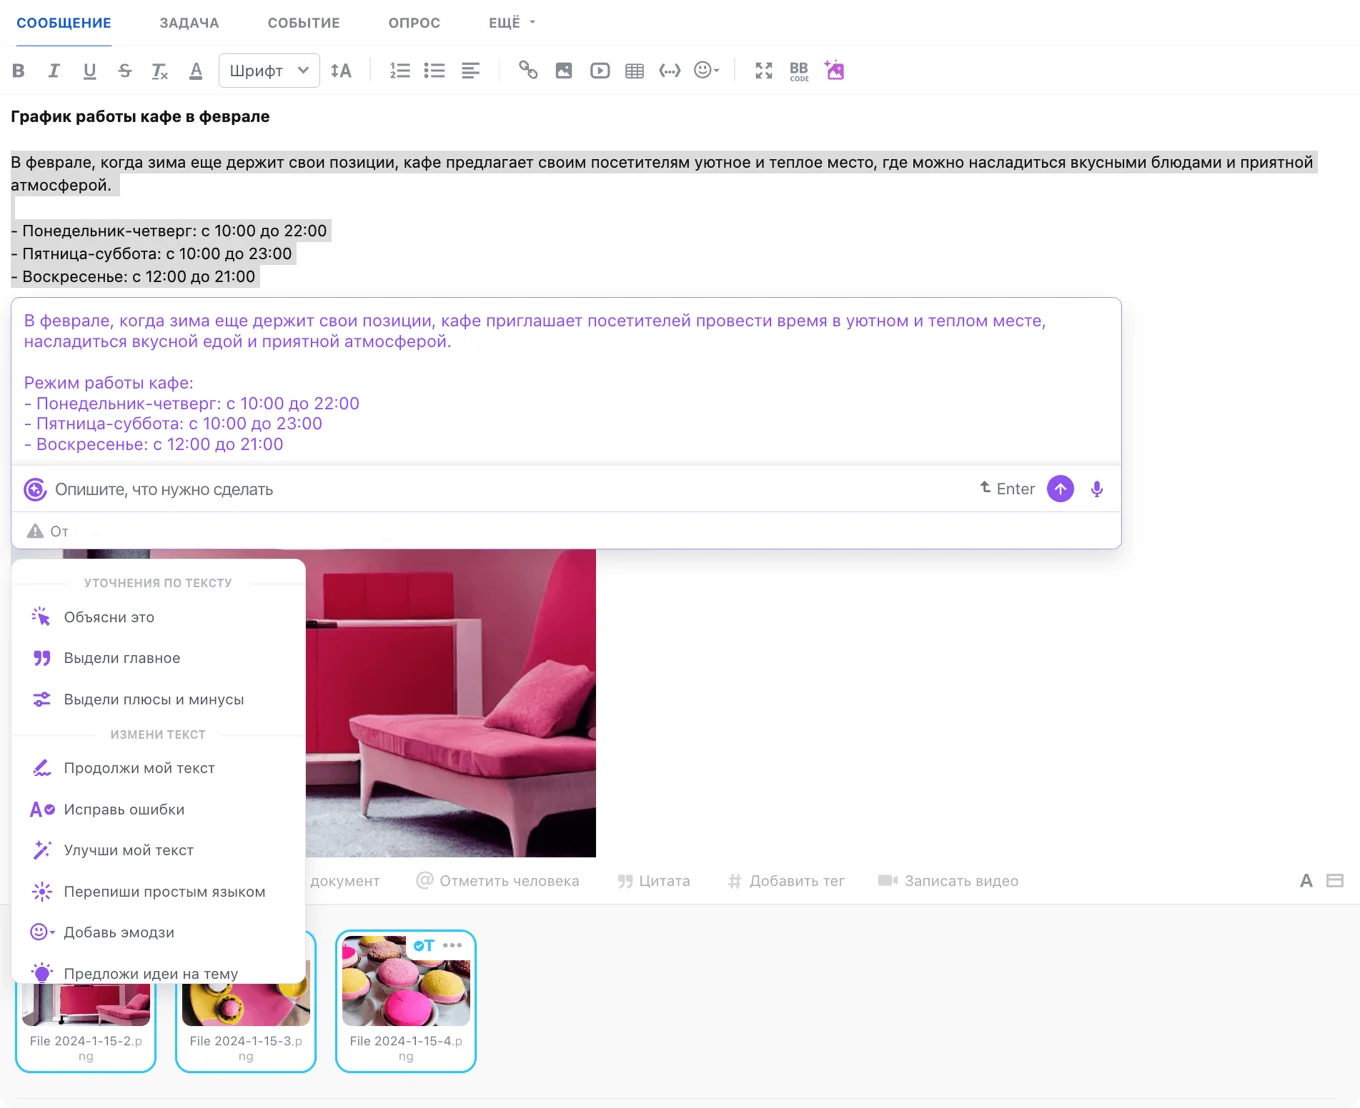Open the Шрифт font dropdown

coord(268,70)
